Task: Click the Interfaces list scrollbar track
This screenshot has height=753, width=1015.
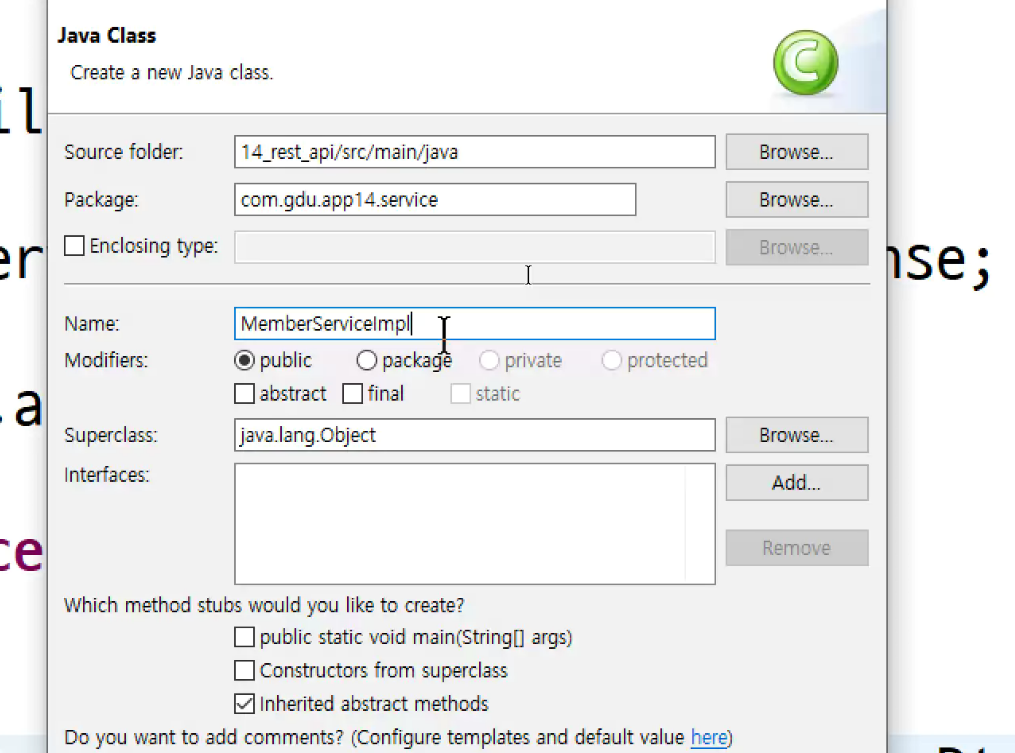Action: point(700,524)
